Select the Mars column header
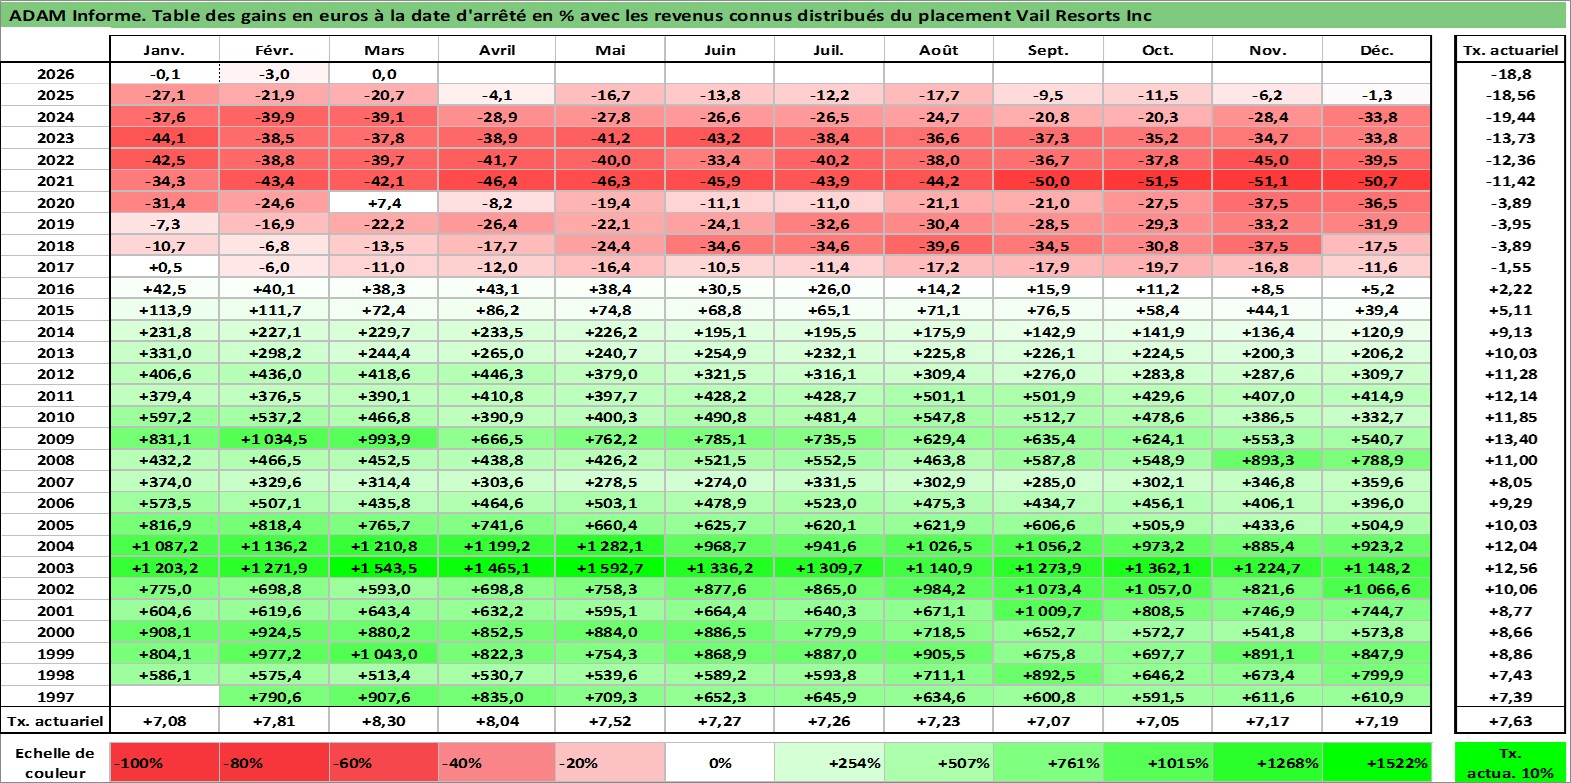 coord(384,50)
